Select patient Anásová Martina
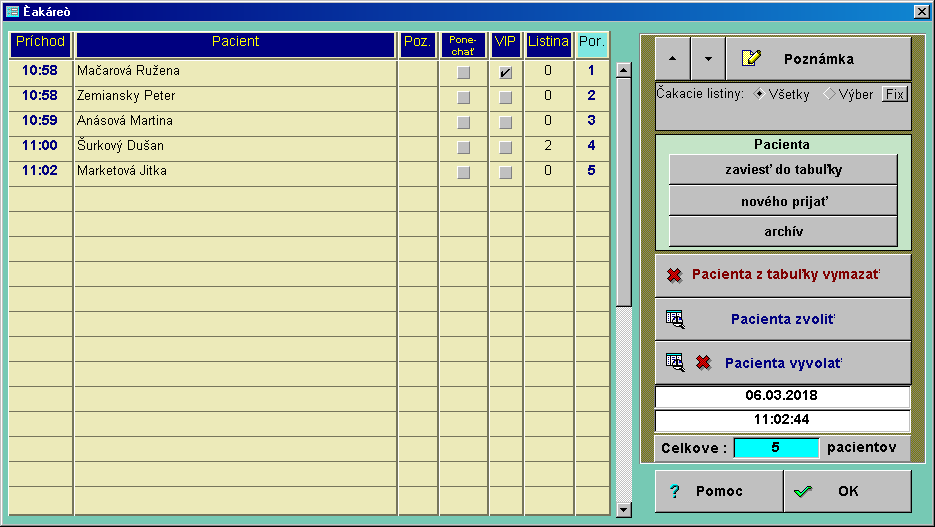The height and width of the screenshot is (527, 935). click(x=236, y=121)
